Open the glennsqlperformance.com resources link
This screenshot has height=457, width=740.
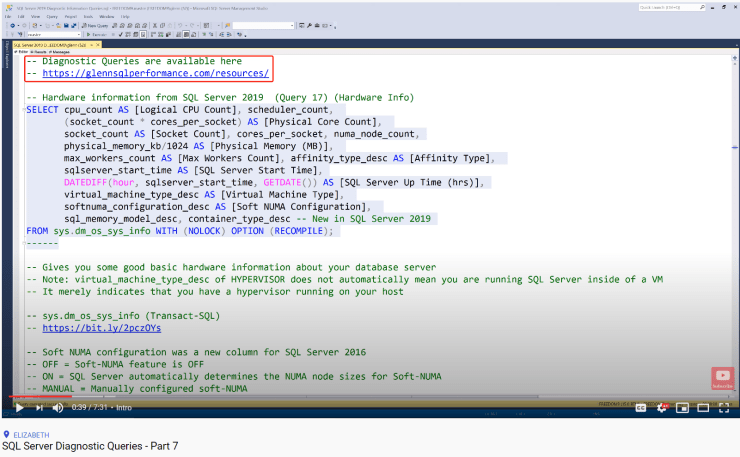[x=155, y=73]
